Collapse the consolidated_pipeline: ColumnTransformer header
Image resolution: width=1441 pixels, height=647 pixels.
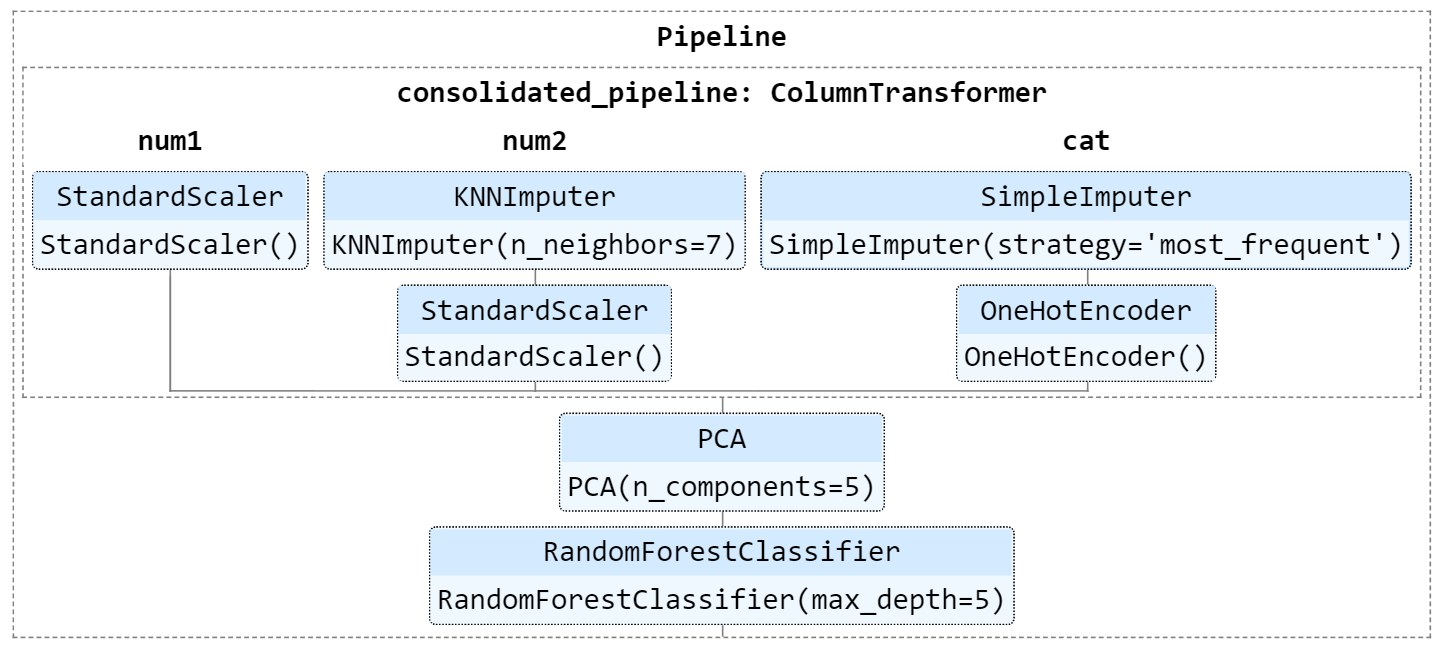720,93
